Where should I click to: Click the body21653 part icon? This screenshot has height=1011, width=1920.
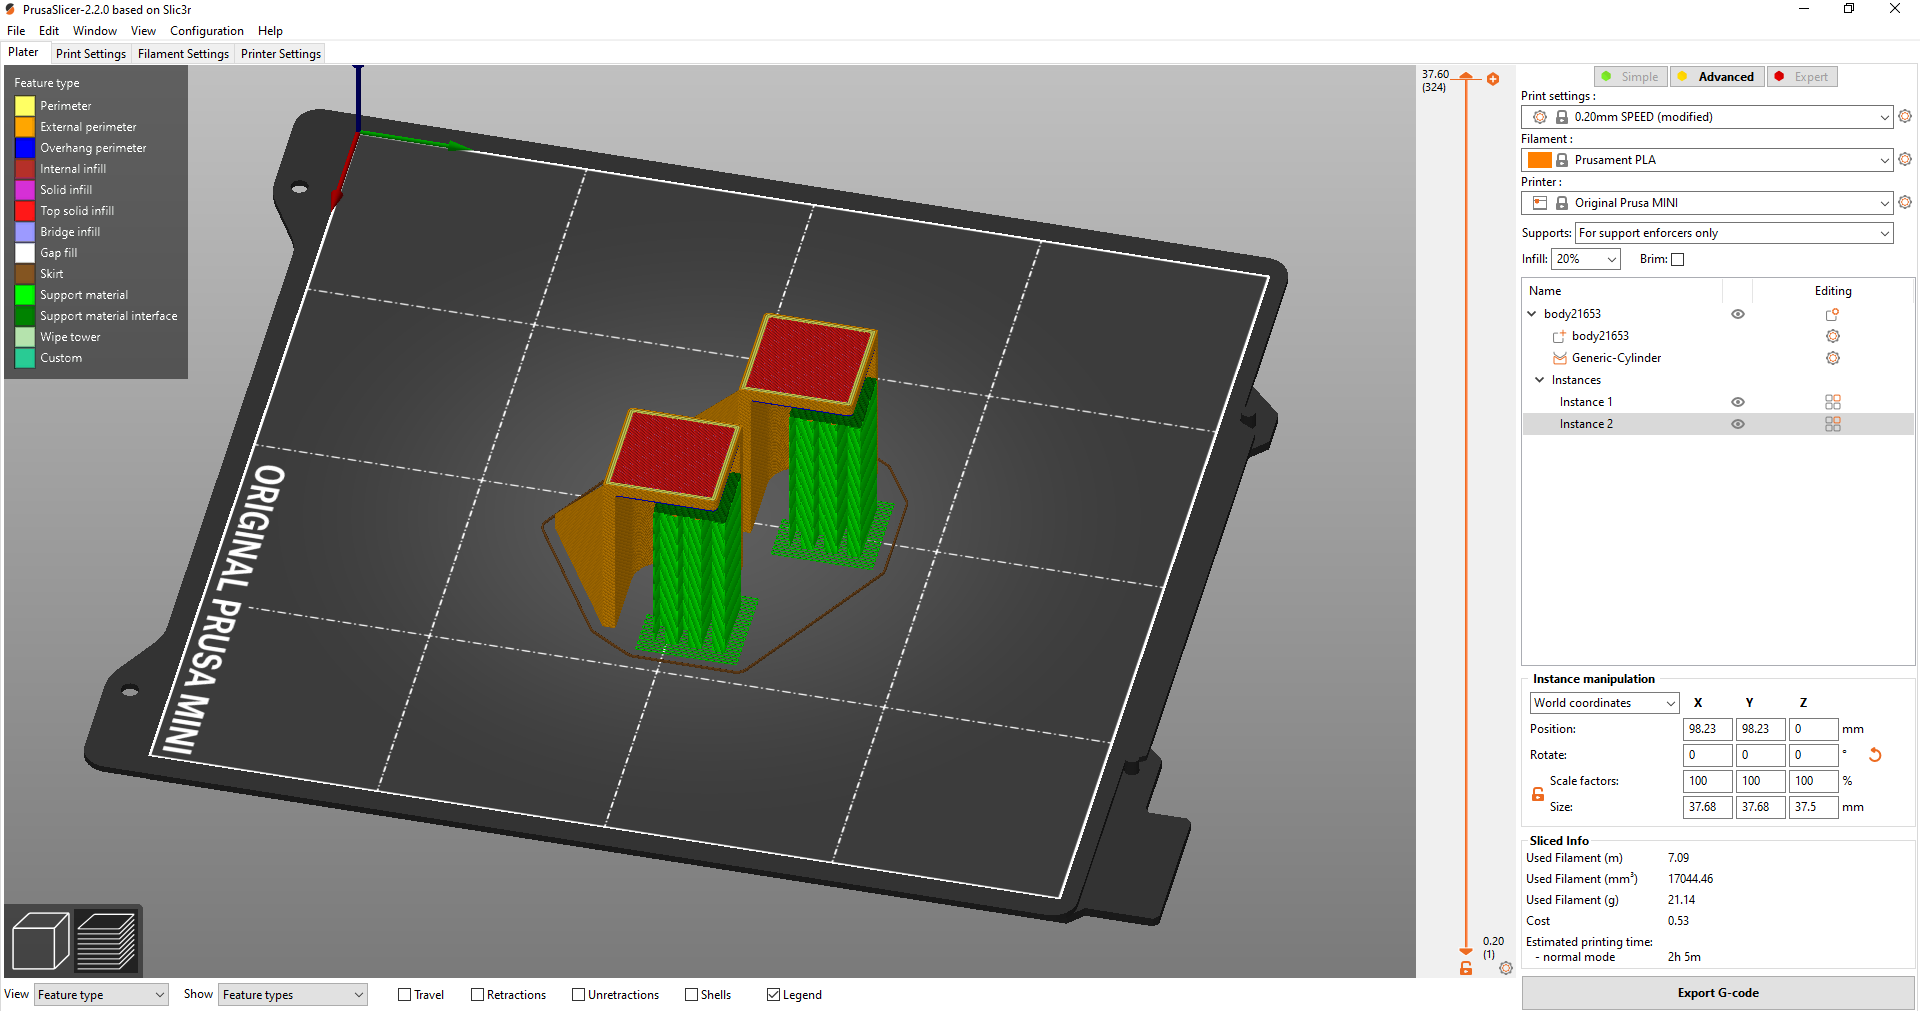[1559, 336]
